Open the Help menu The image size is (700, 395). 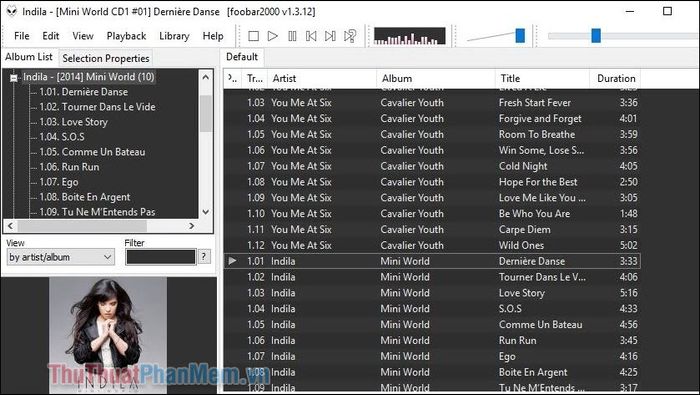point(212,36)
